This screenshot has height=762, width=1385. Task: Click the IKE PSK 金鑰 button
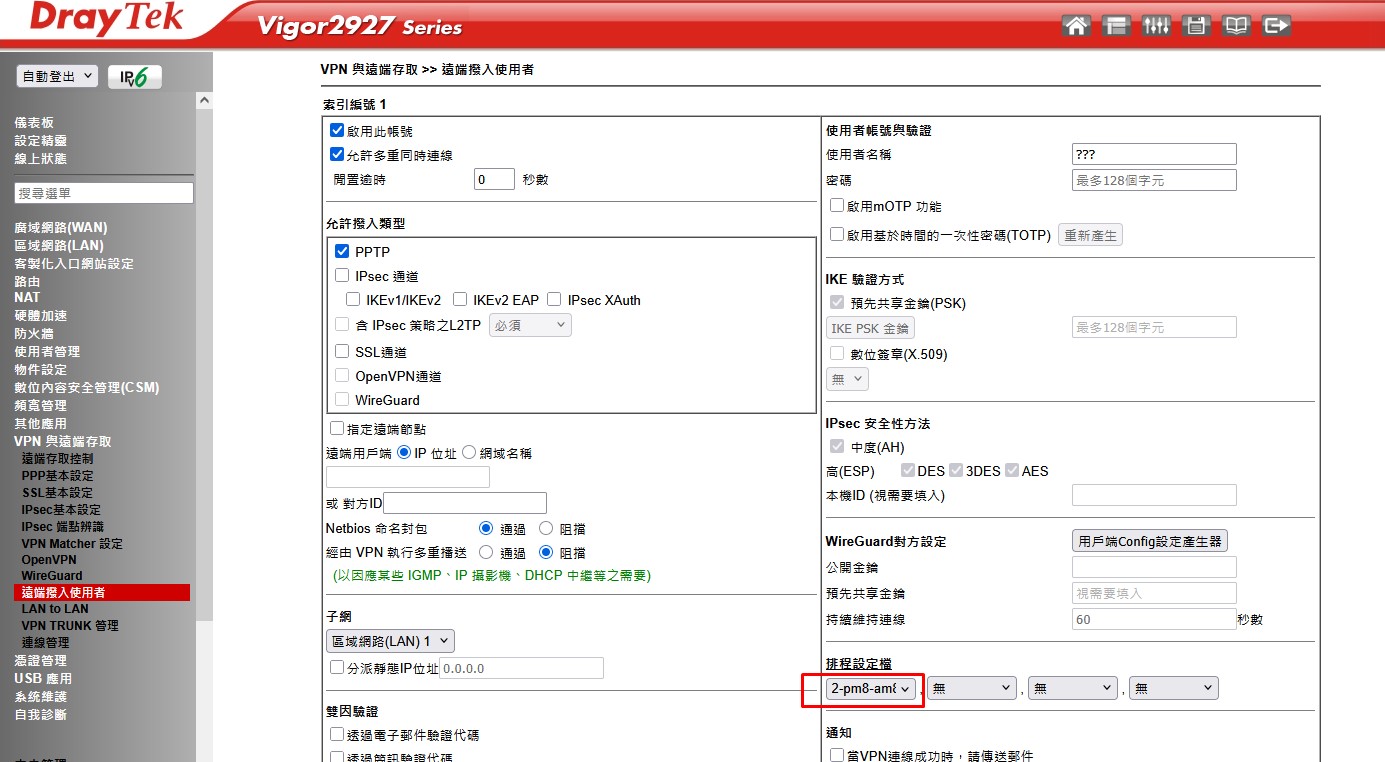pyautogui.click(x=870, y=328)
